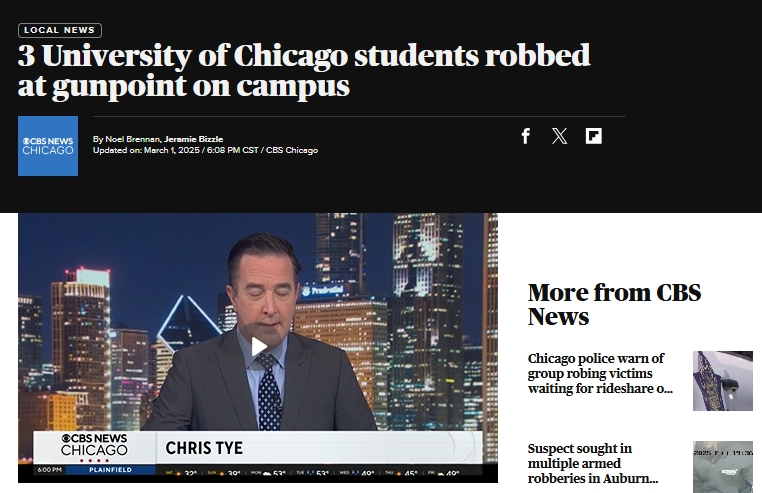Click the CBS News Chicago logo inside video
The width and height of the screenshot is (762, 493).
click(94, 447)
